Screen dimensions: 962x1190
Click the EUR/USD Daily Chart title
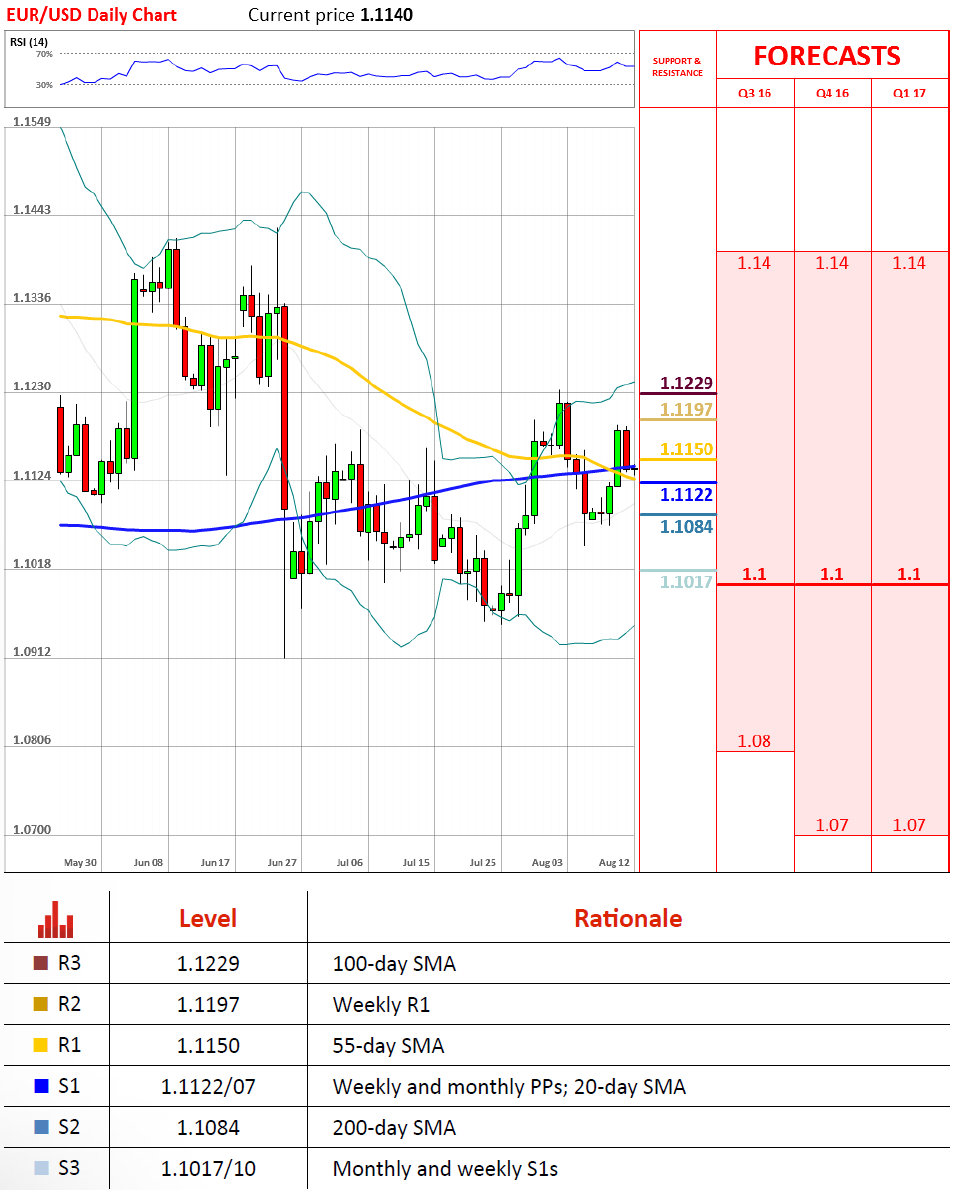coord(91,15)
